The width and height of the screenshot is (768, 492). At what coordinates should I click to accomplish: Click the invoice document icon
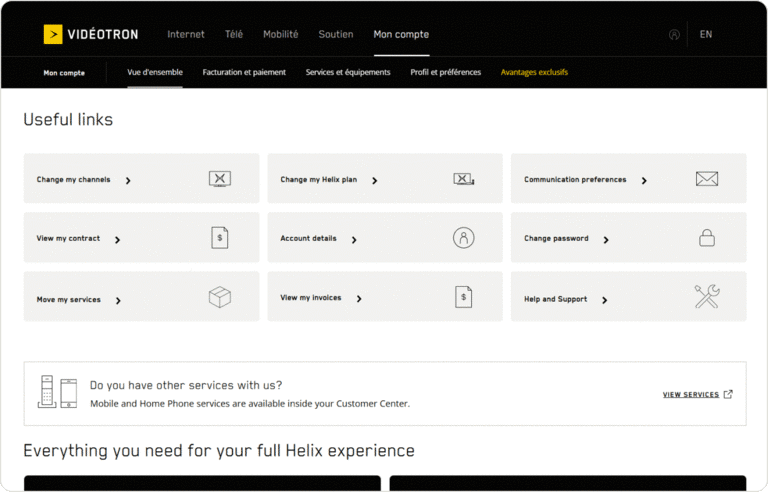pyautogui.click(x=463, y=297)
